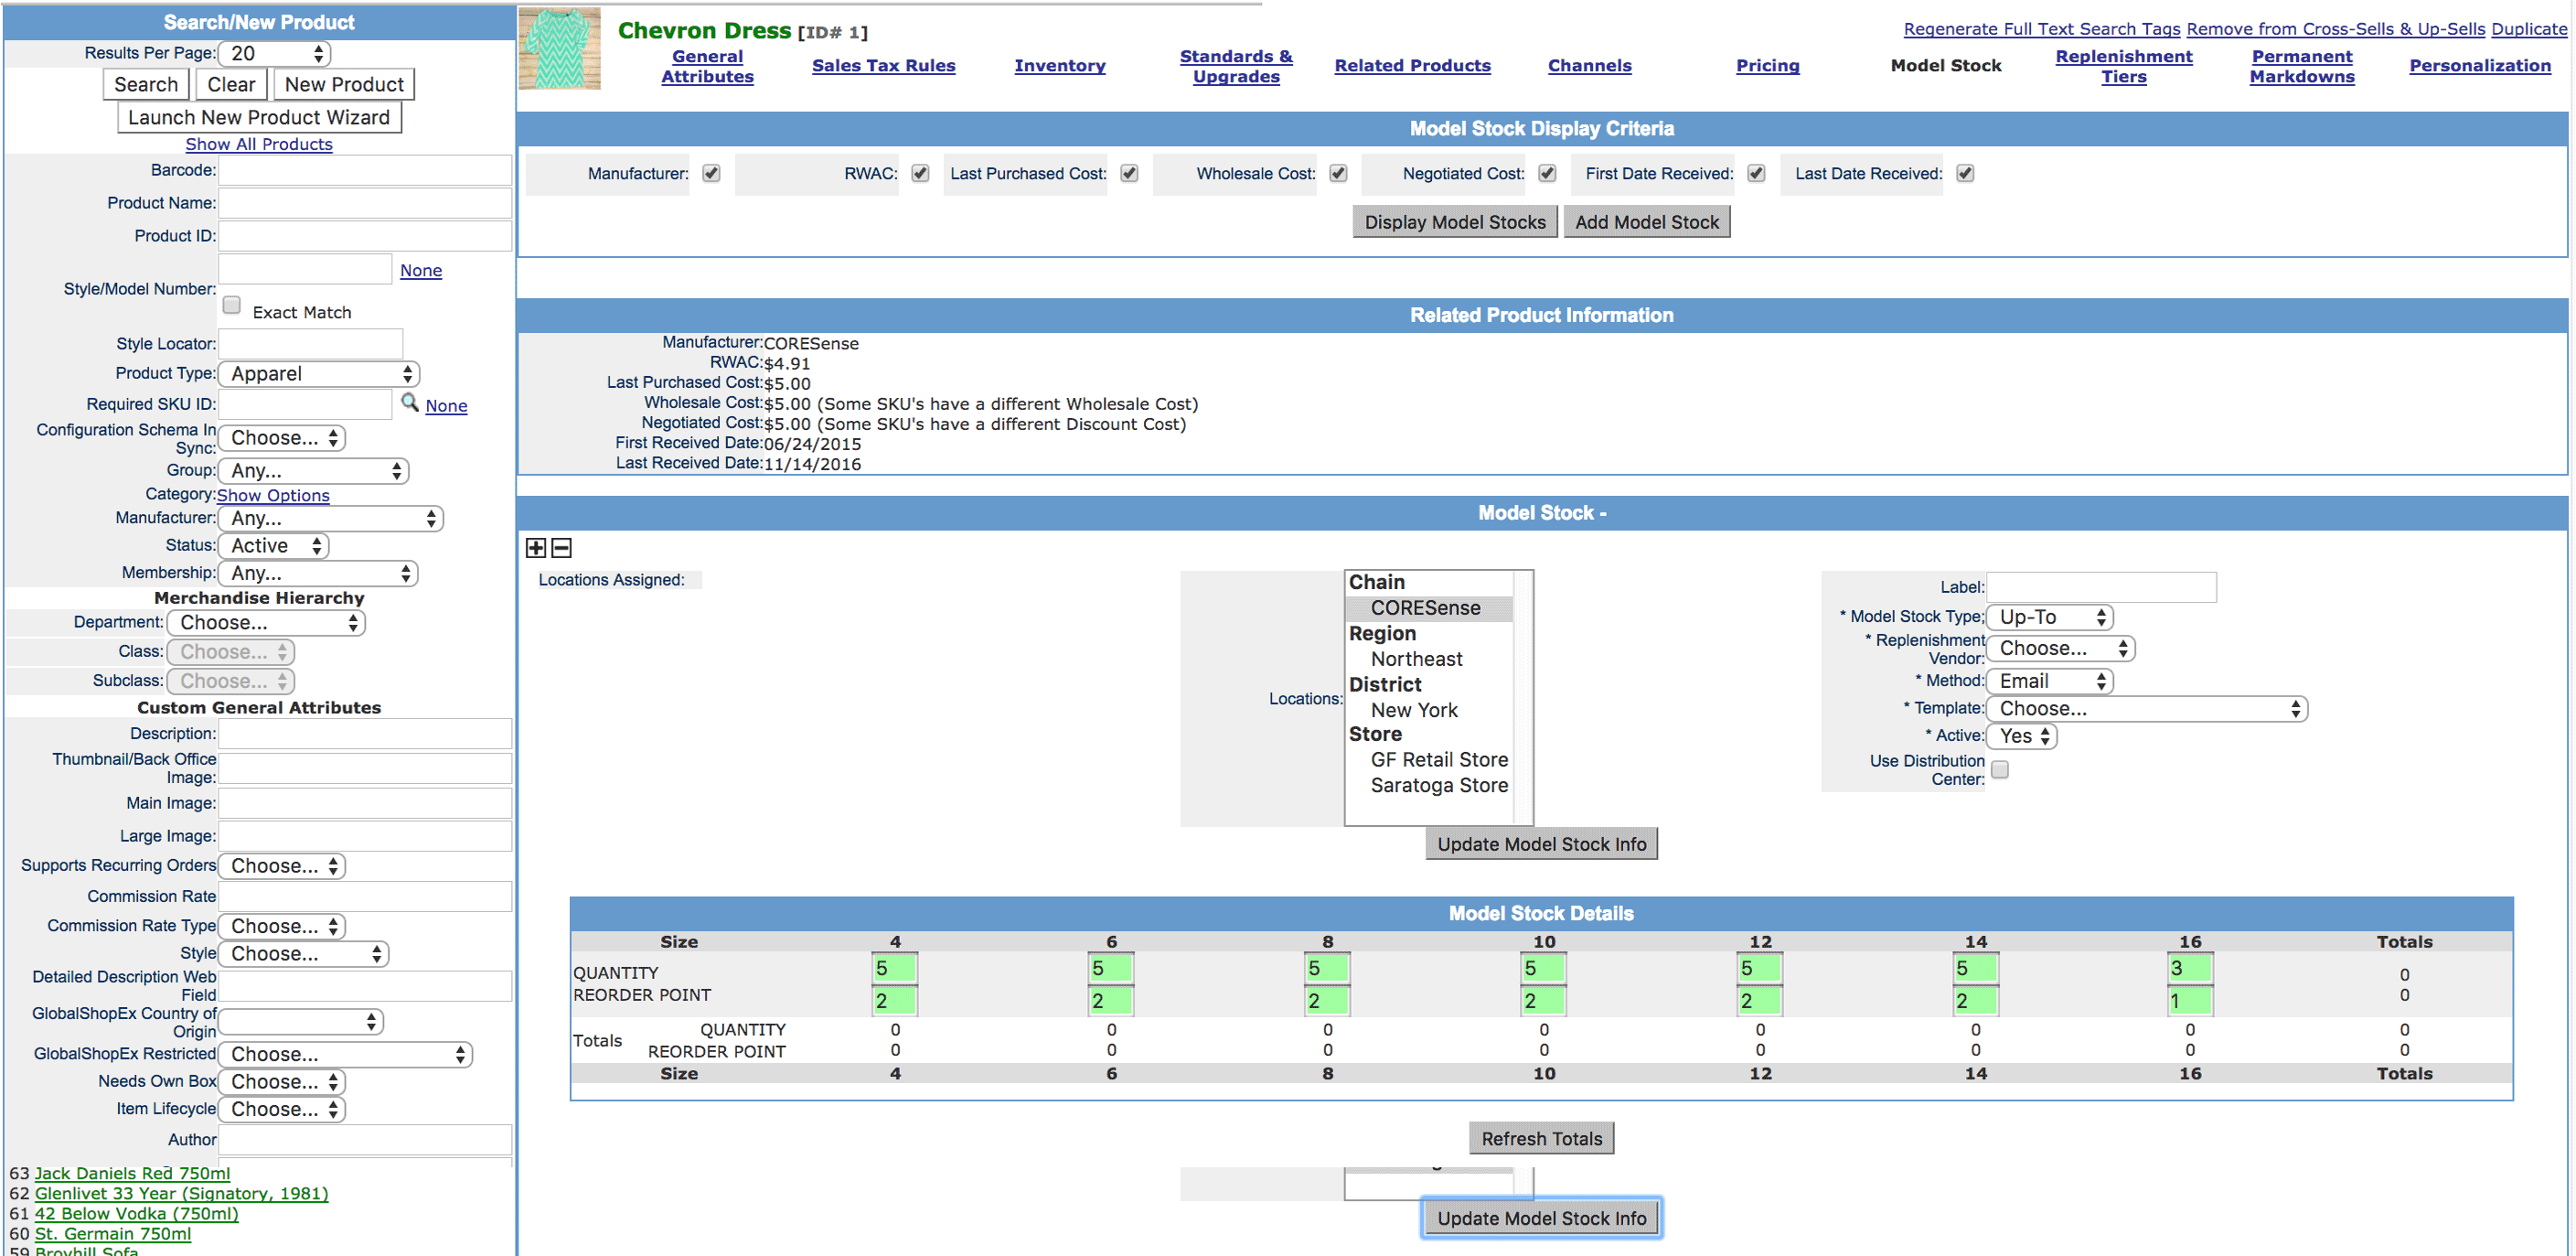Click the Barcode input field
This screenshot has width=2576, height=1256.
point(365,171)
